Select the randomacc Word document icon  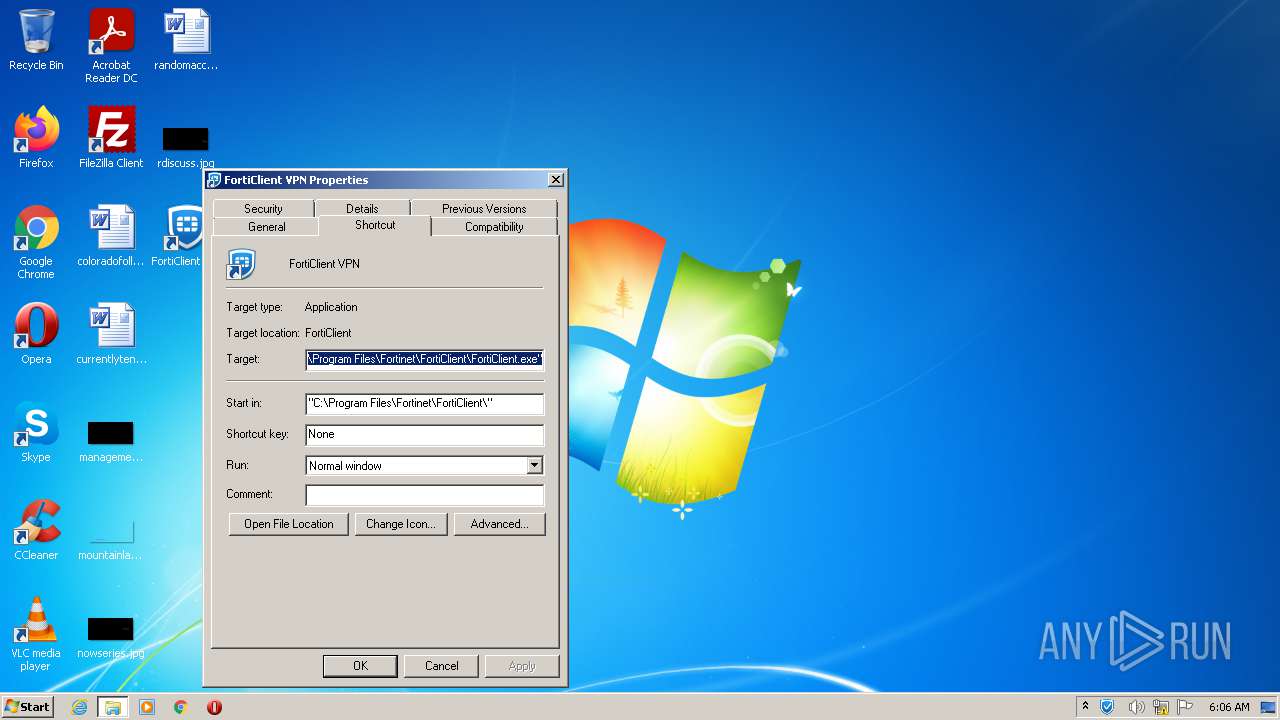[186, 40]
